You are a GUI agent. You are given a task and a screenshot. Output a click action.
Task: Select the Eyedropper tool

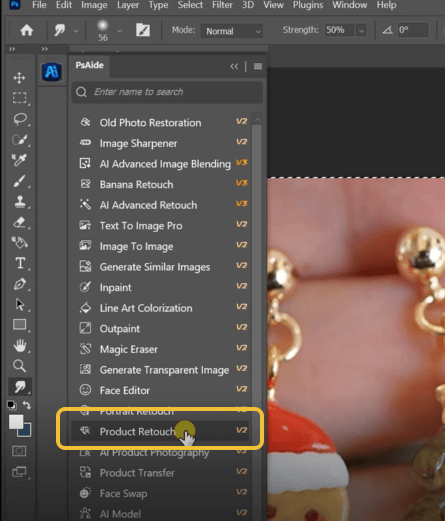pyautogui.click(x=19, y=160)
